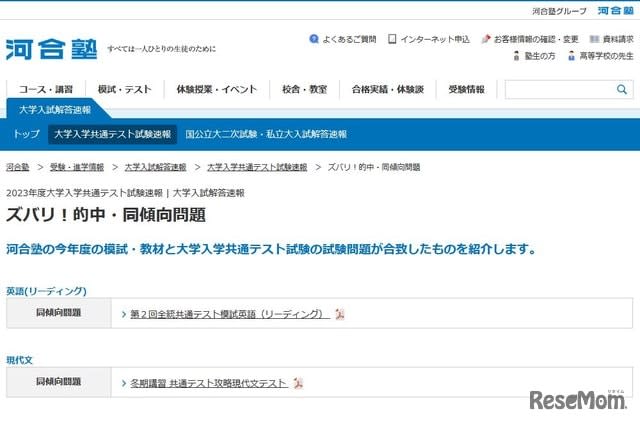Click 同傾向問題 cell in the 英語 row
This screenshot has height=423, width=640.
pos(59,313)
